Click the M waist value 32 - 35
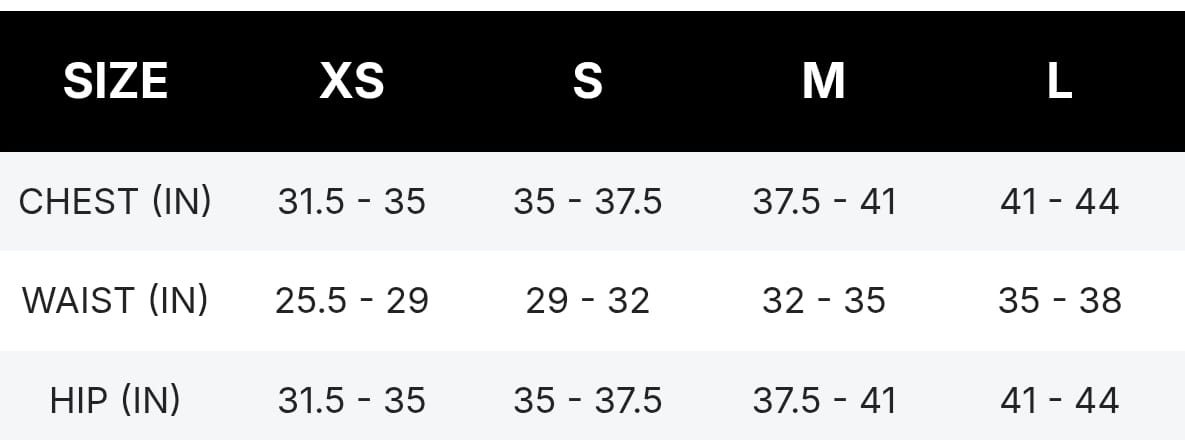This screenshot has height=440, width=1185. [x=824, y=300]
